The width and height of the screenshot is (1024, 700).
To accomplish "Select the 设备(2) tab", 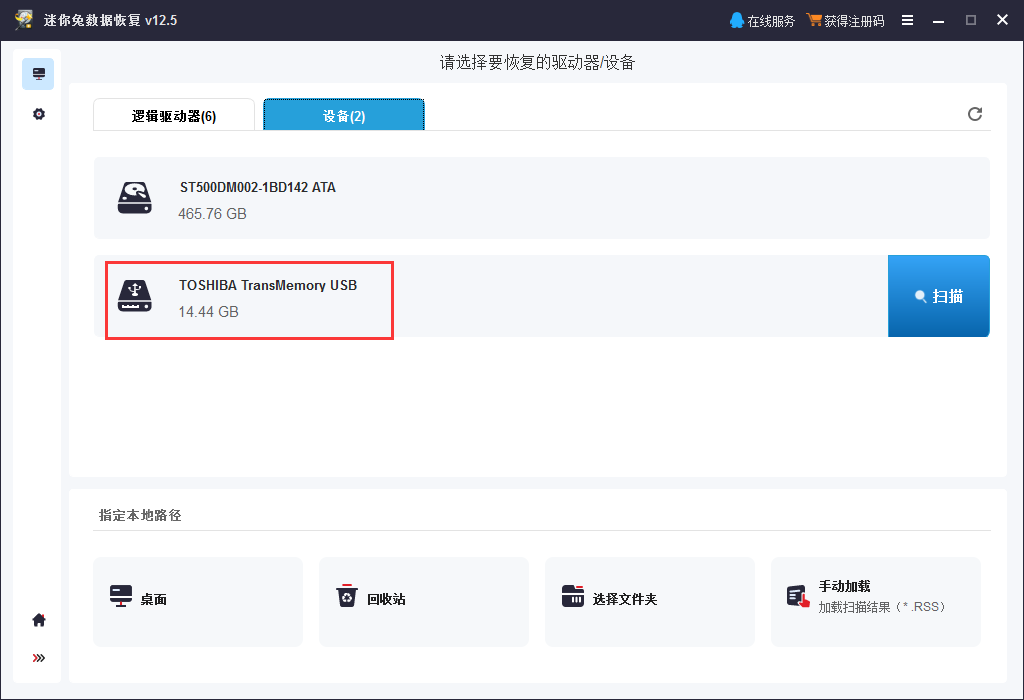I will [x=344, y=115].
